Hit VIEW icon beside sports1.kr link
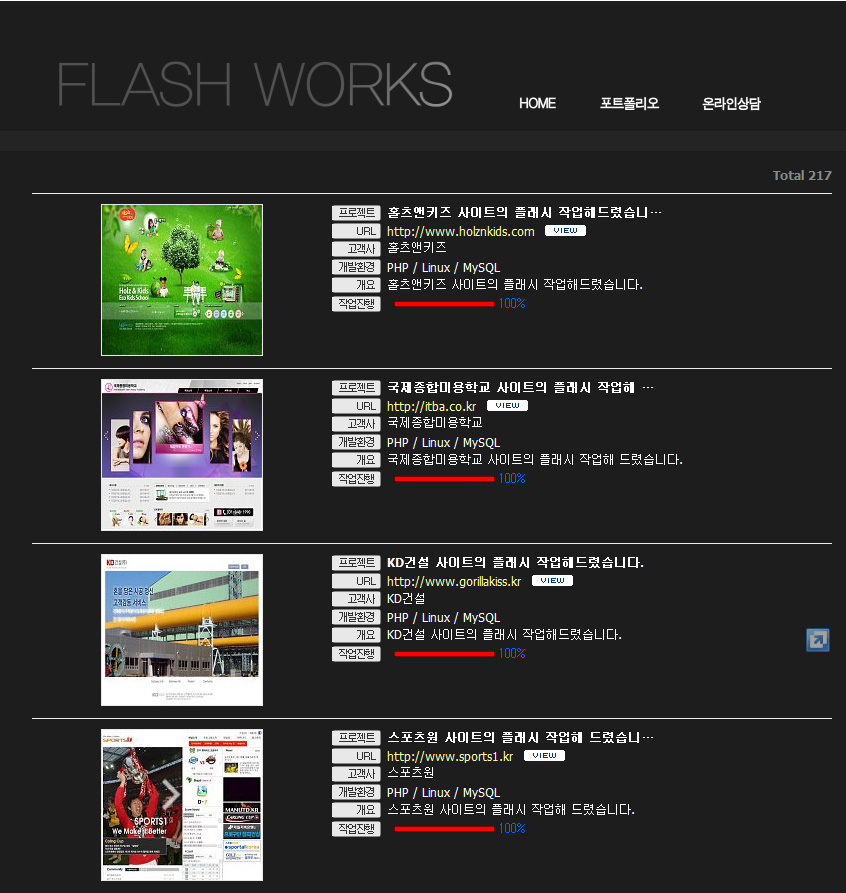Screen dimensions: 846x893 544,756
